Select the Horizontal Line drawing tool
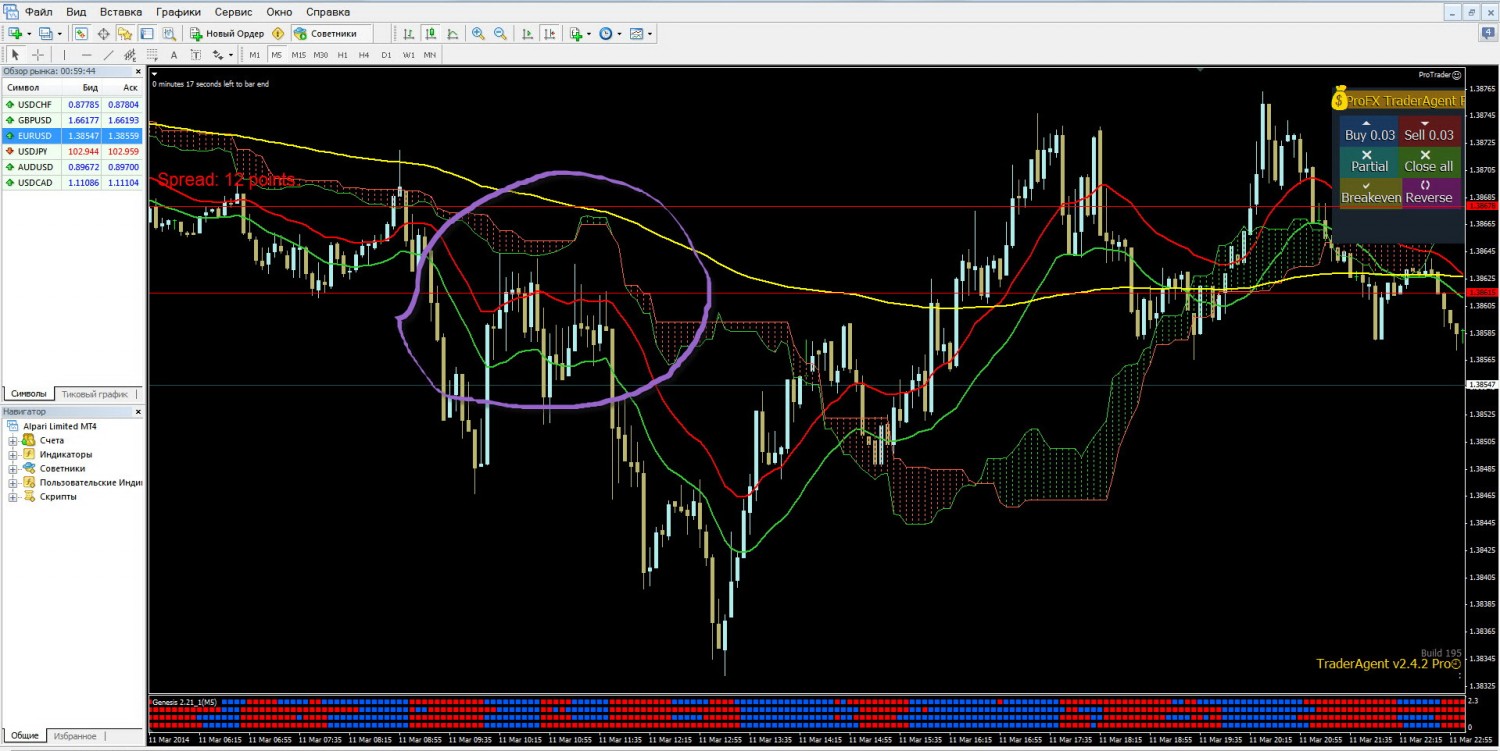 pos(86,54)
